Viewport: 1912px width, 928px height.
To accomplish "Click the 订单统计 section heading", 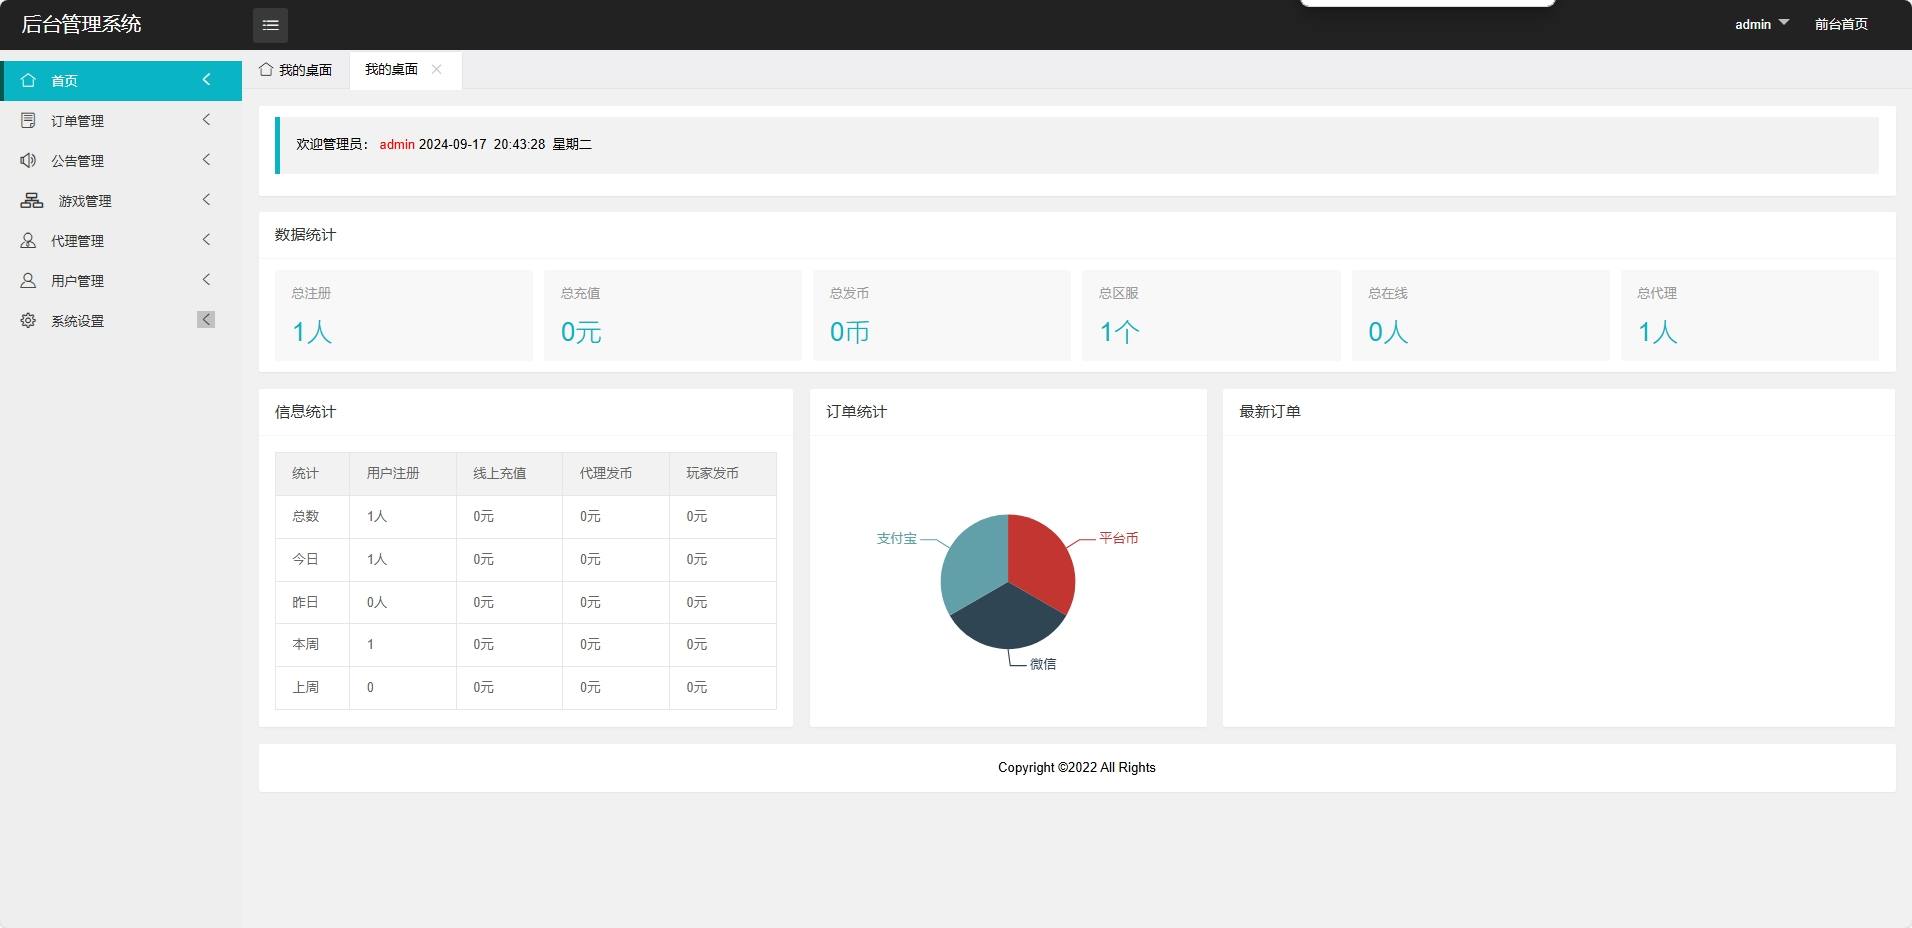I will click(856, 411).
